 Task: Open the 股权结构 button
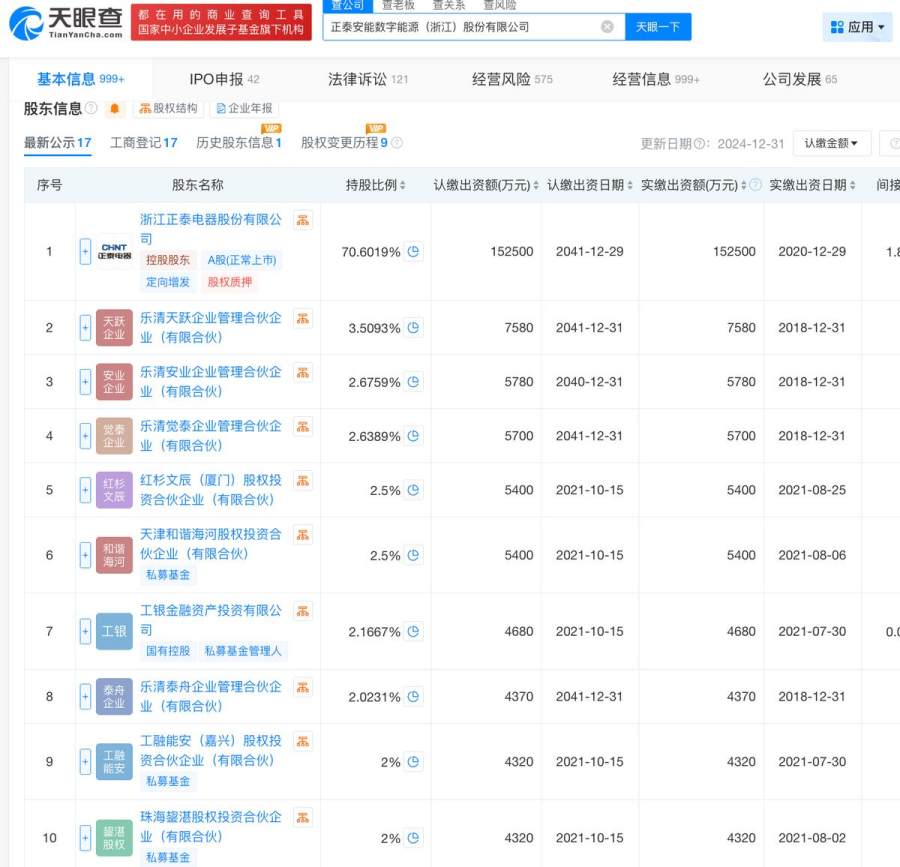[x=168, y=108]
